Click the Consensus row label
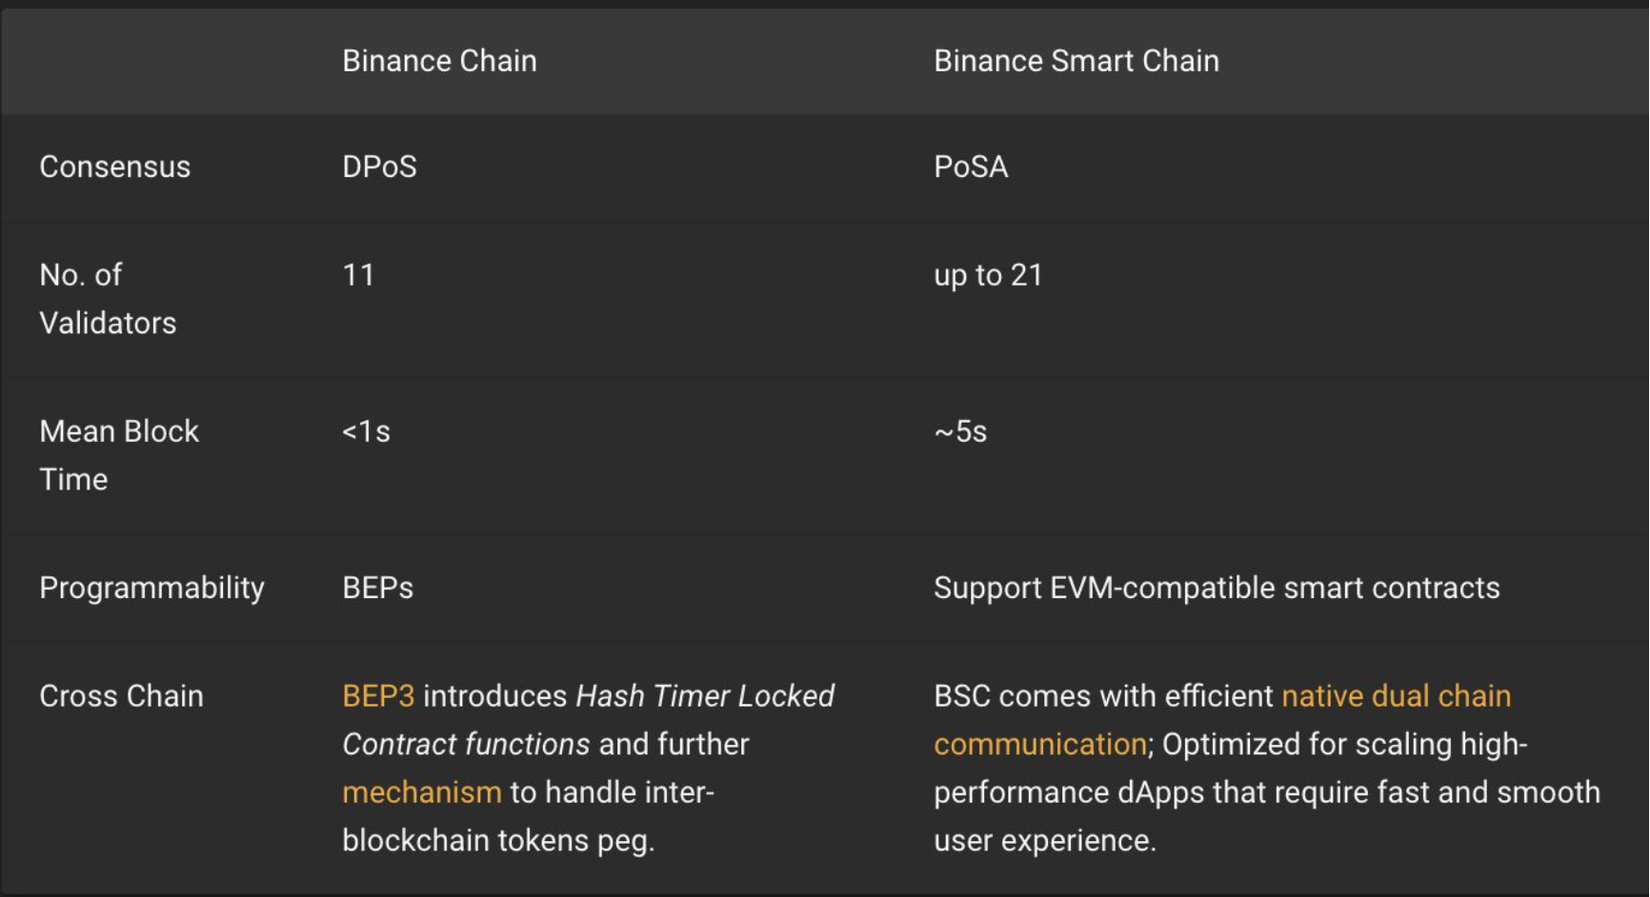This screenshot has height=897, width=1650. 114,167
